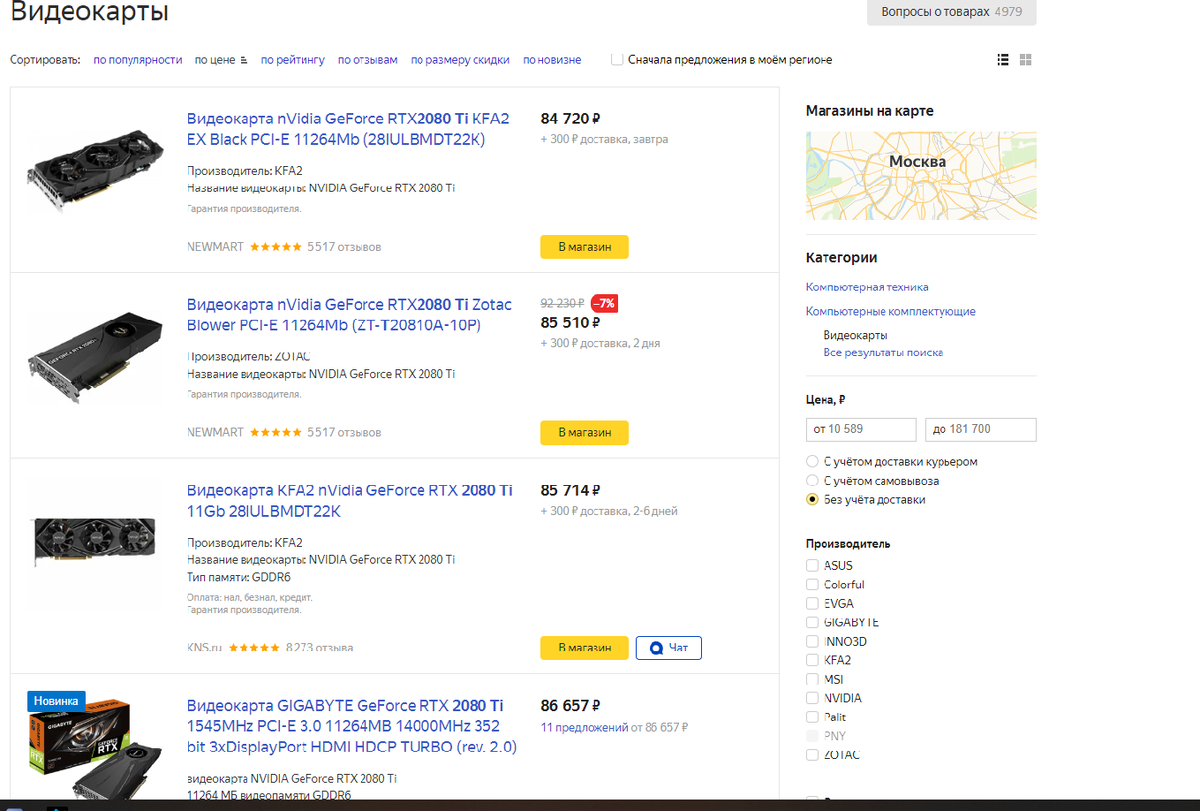
Task: Sort by 'по размеру скидки'
Action: point(460,60)
